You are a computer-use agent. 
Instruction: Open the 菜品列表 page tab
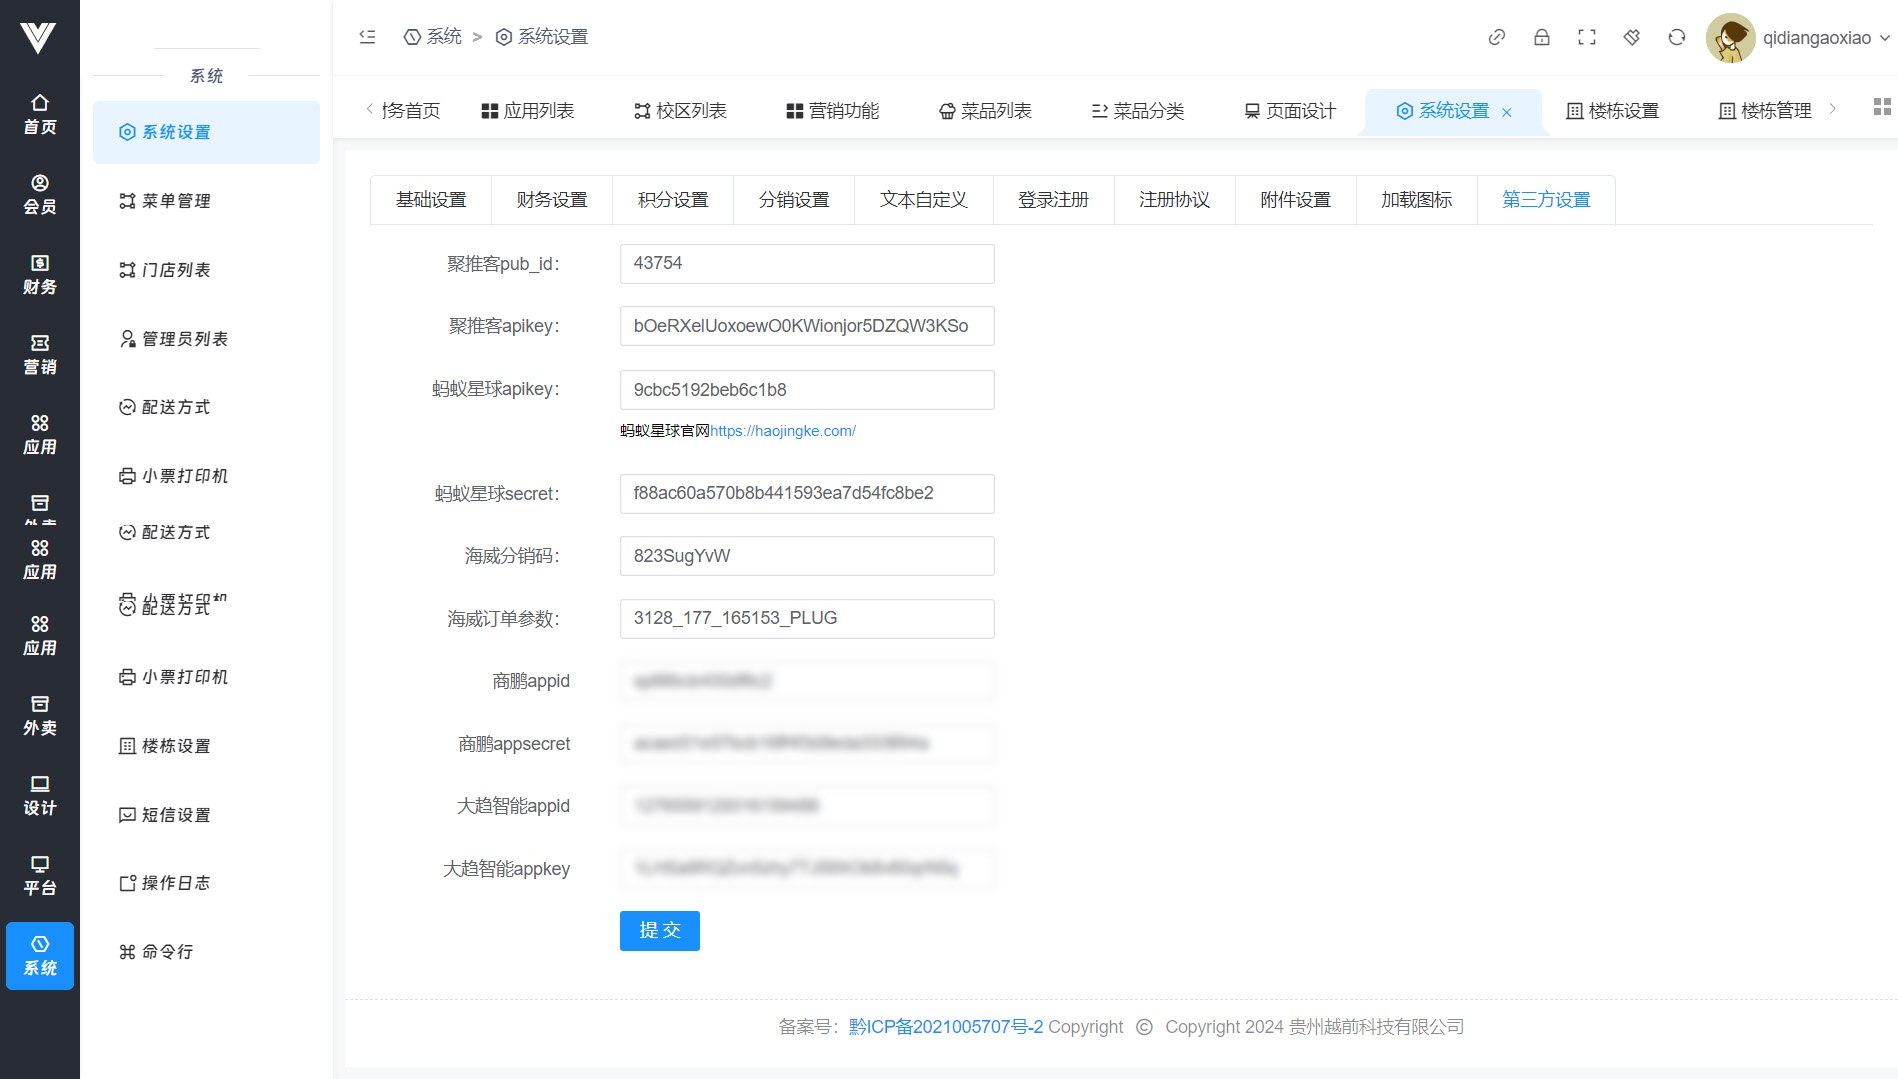tap(985, 111)
